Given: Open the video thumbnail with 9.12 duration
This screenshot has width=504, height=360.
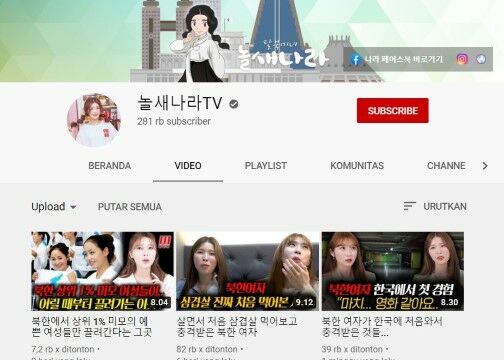Looking at the screenshot, I should [x=247, y=271].
